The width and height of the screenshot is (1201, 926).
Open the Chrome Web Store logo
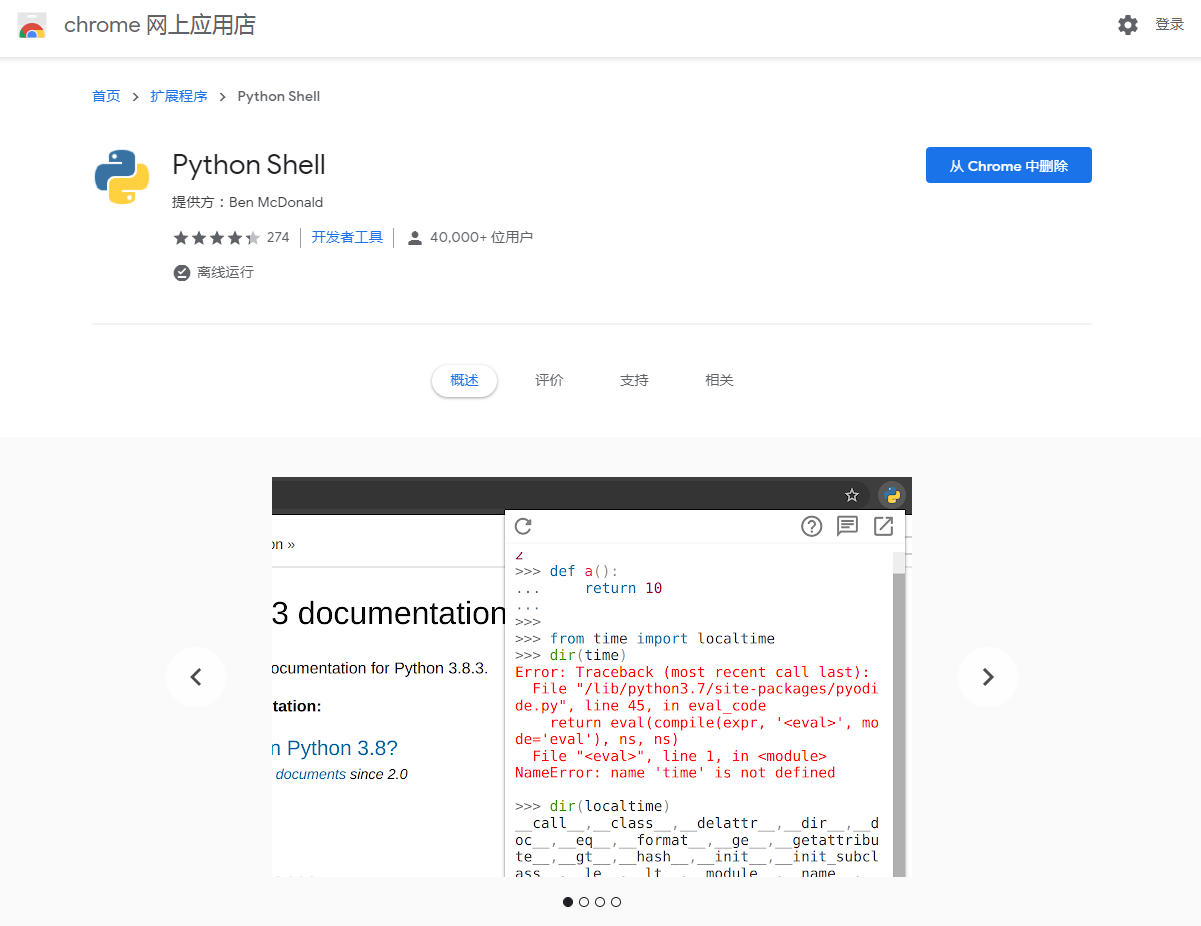tap(33, 25)
